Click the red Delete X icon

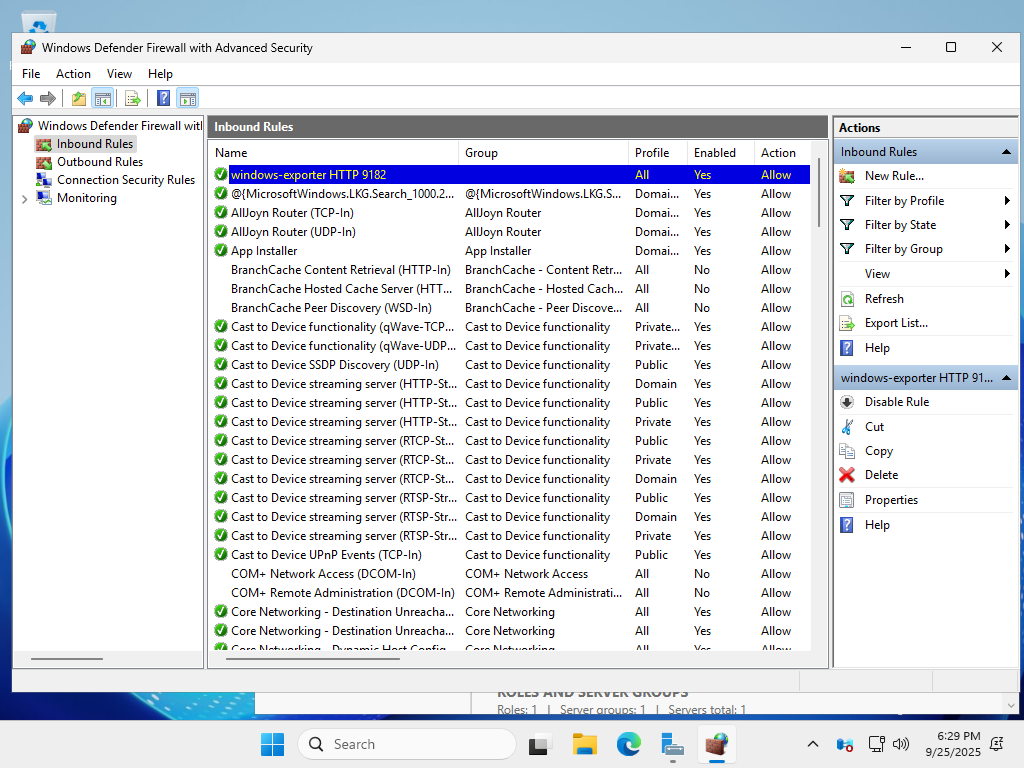tap(847, 475)
